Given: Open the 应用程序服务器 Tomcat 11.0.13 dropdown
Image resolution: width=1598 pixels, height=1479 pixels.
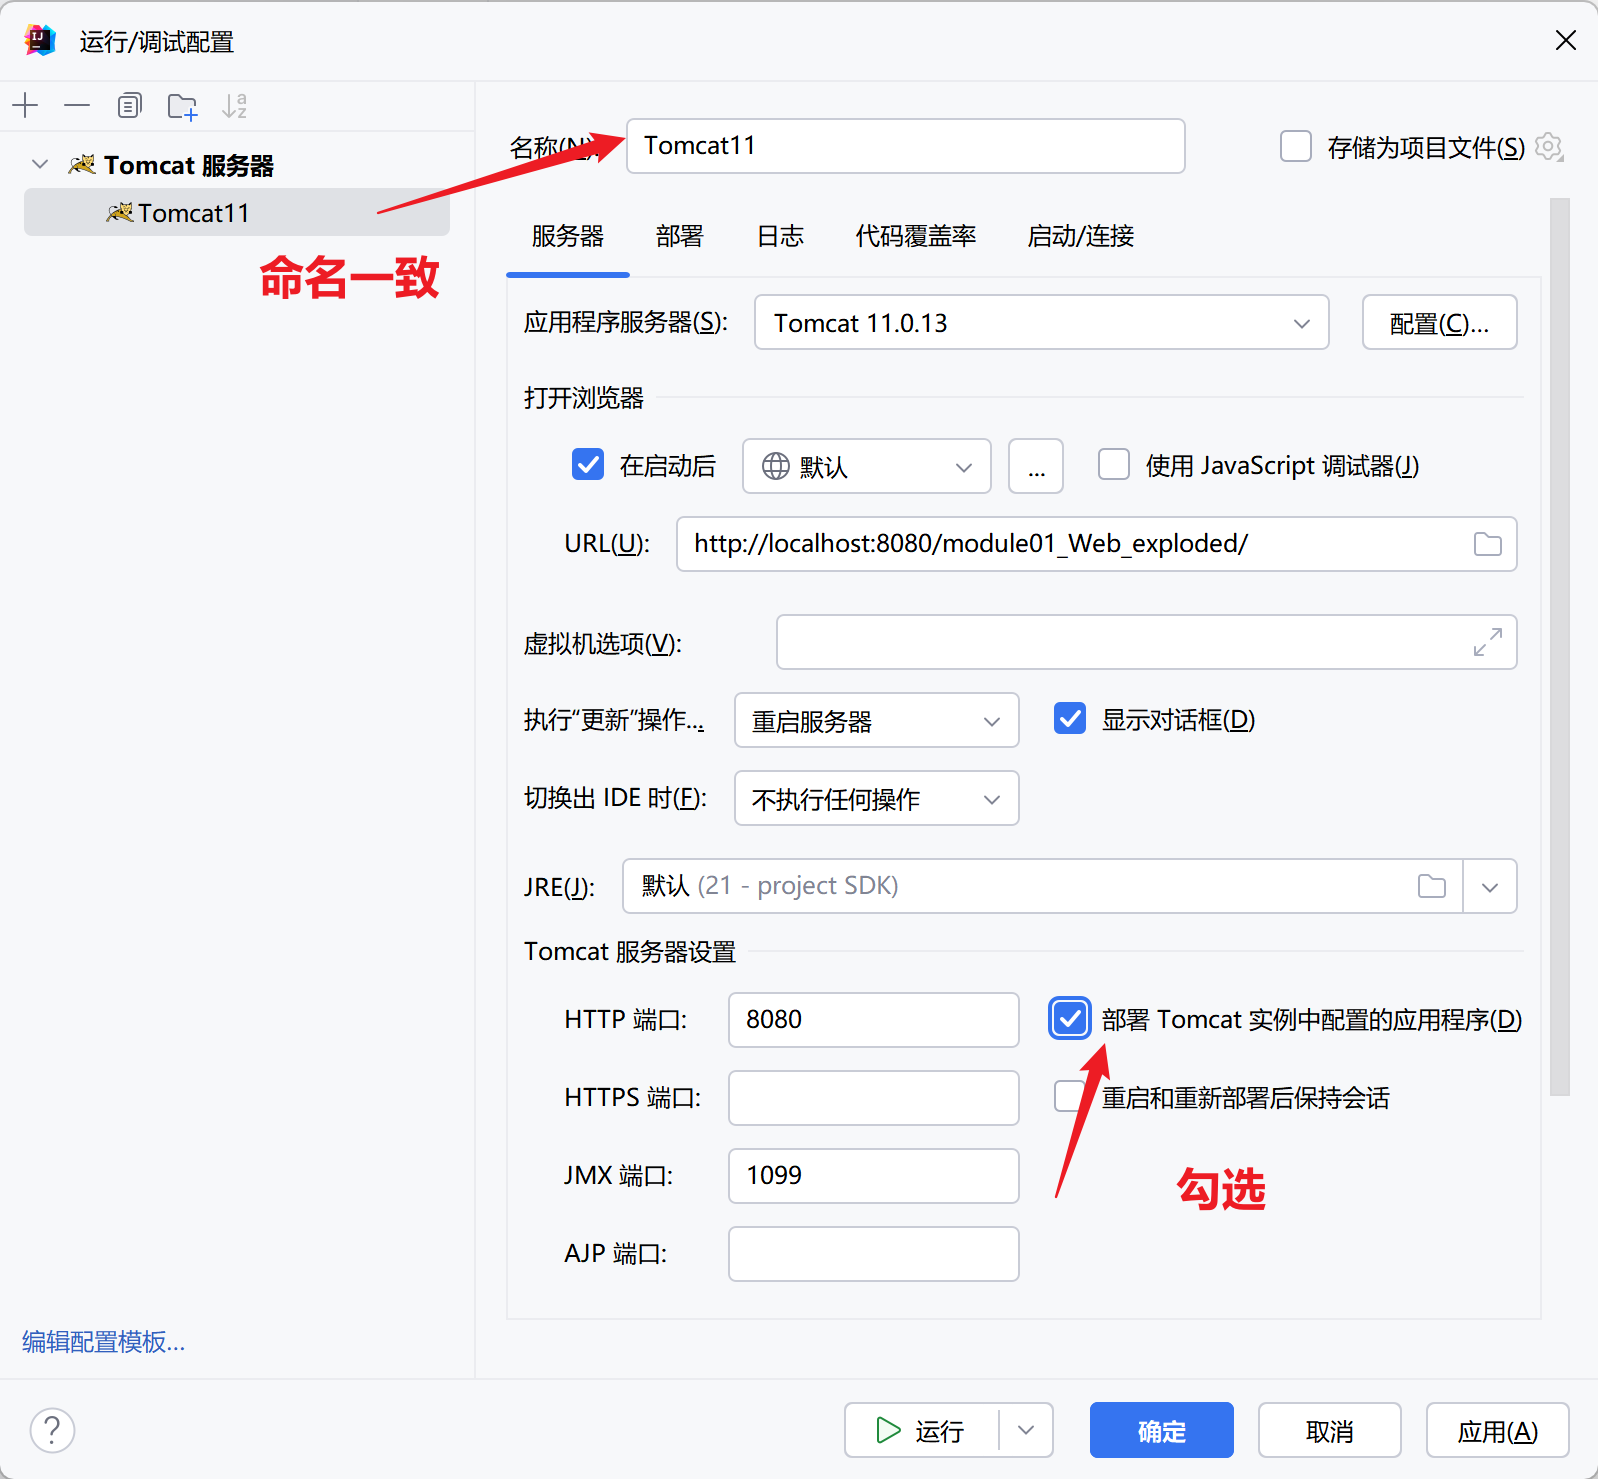Looking at the screenshot, I should 1041,322.
